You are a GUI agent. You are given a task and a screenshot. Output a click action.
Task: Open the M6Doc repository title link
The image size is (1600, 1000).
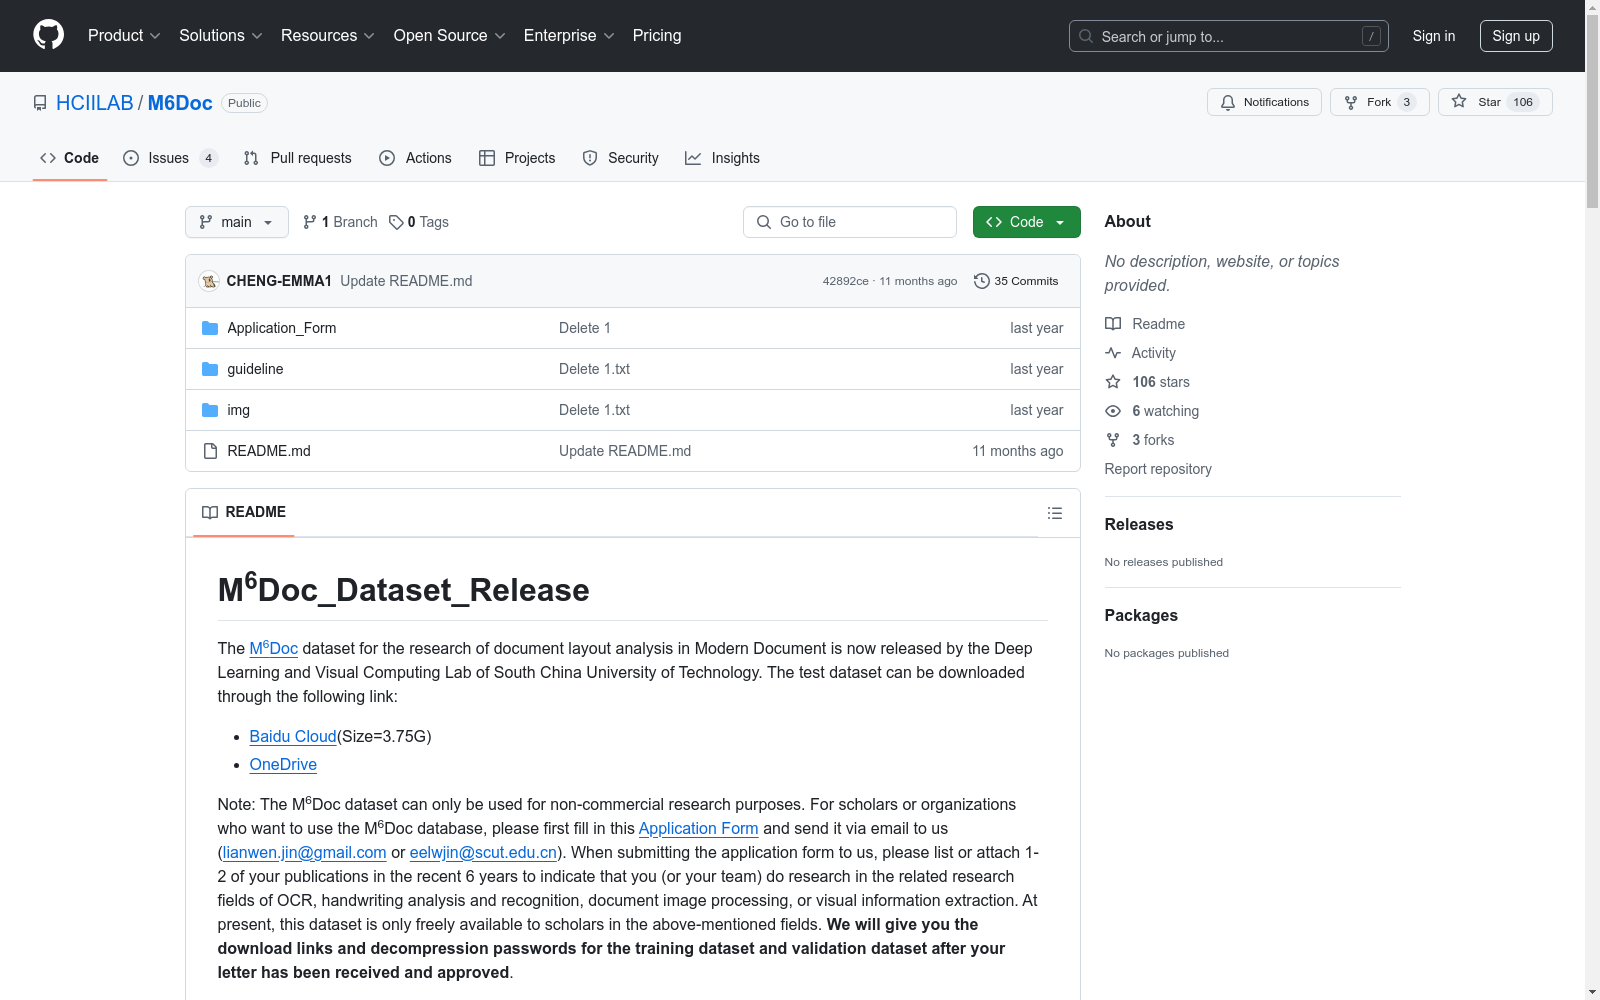tap(180, 103)
